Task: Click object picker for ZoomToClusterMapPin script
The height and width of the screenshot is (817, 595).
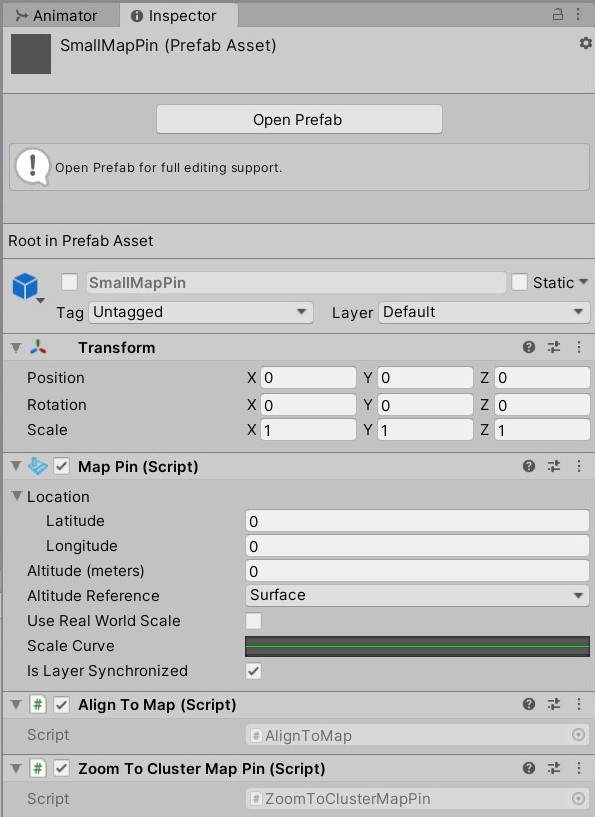Action: point(578,798)
